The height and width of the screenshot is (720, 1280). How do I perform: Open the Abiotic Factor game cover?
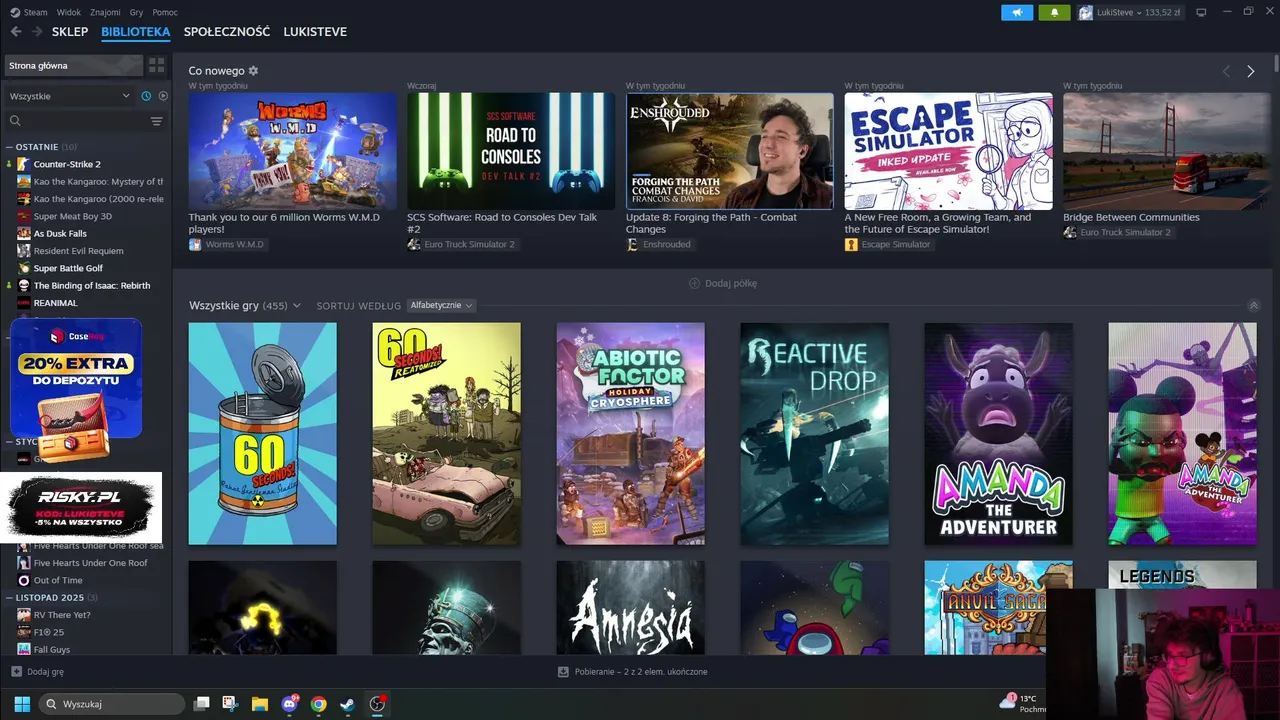click(x=630, y=434)
